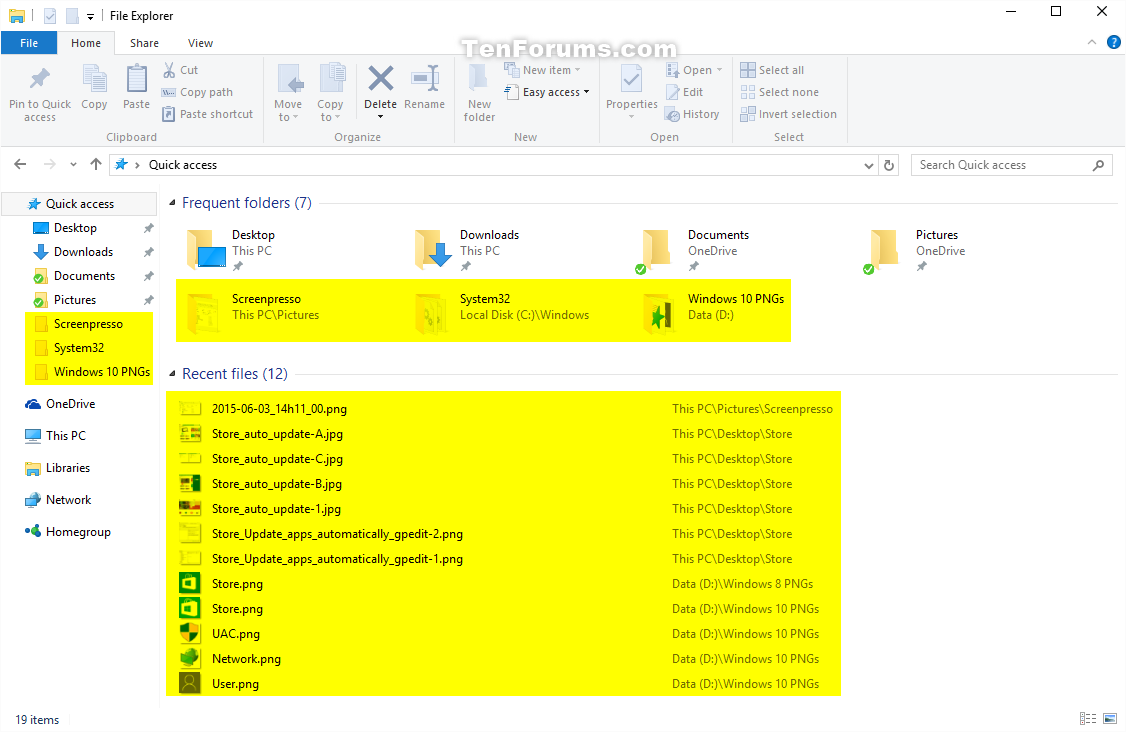The width and height of the screenshot is (1126, 732).
Task: Switch to details view icon in status bar
Action: pos(1088,718)
